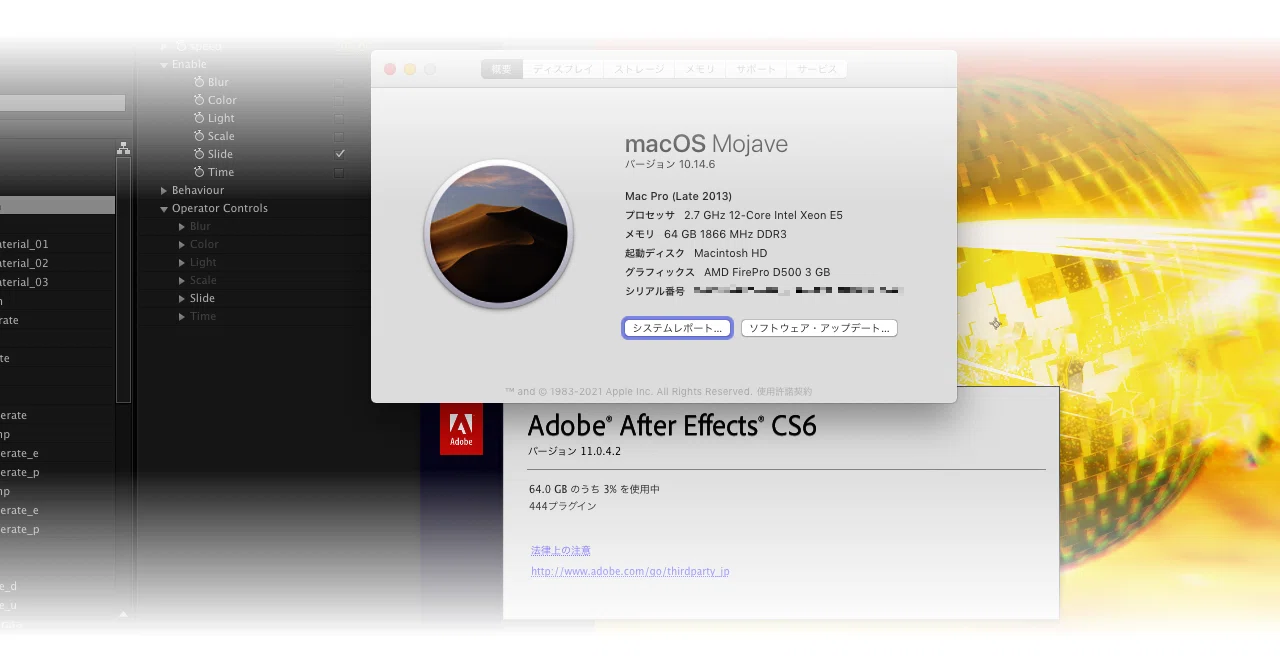Screen dimensions: 1280x669
Task: Open the adobe.com thirdparty_jp link
Action: [x=630, y=572]
